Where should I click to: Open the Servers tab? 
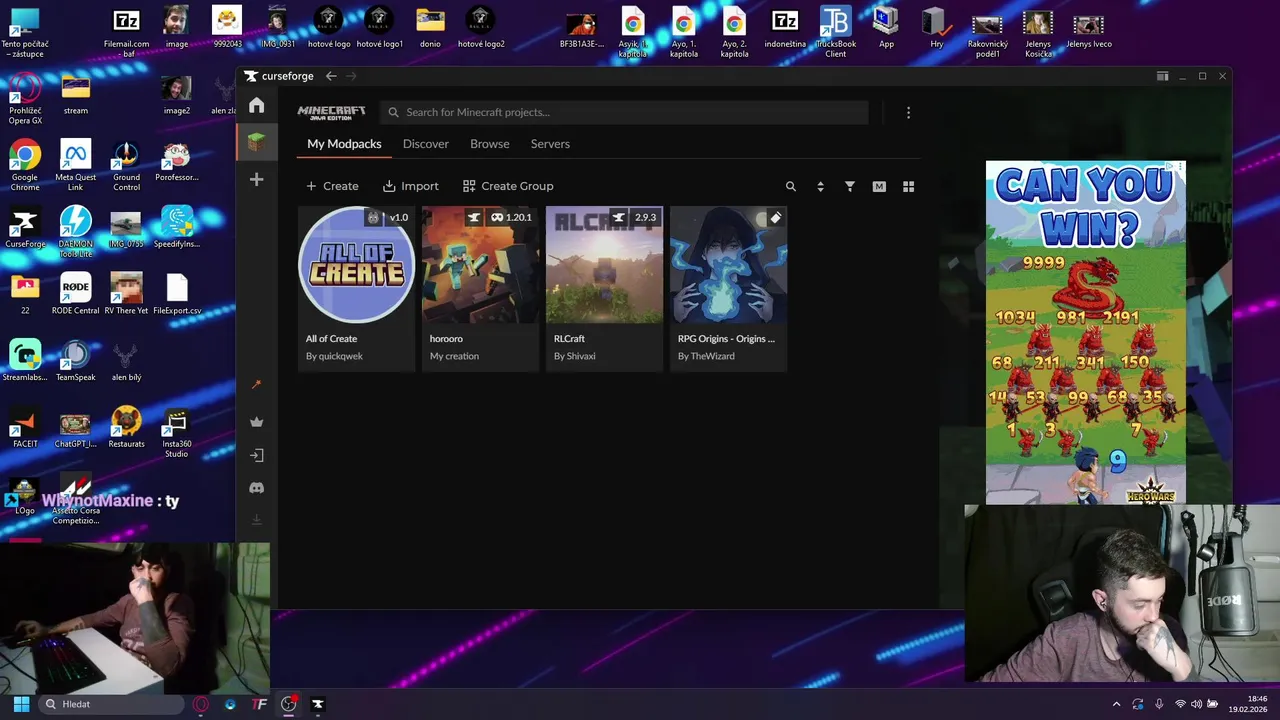550,144
